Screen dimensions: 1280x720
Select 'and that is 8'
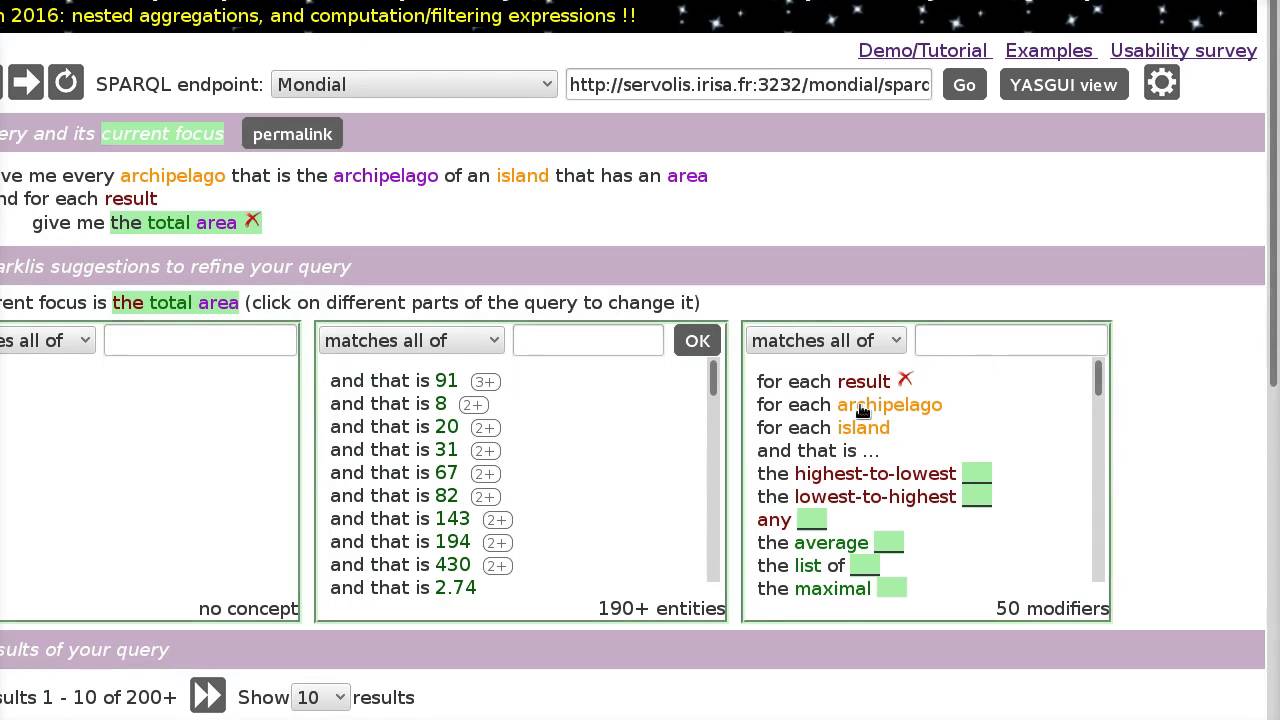(x=388, y=404)
